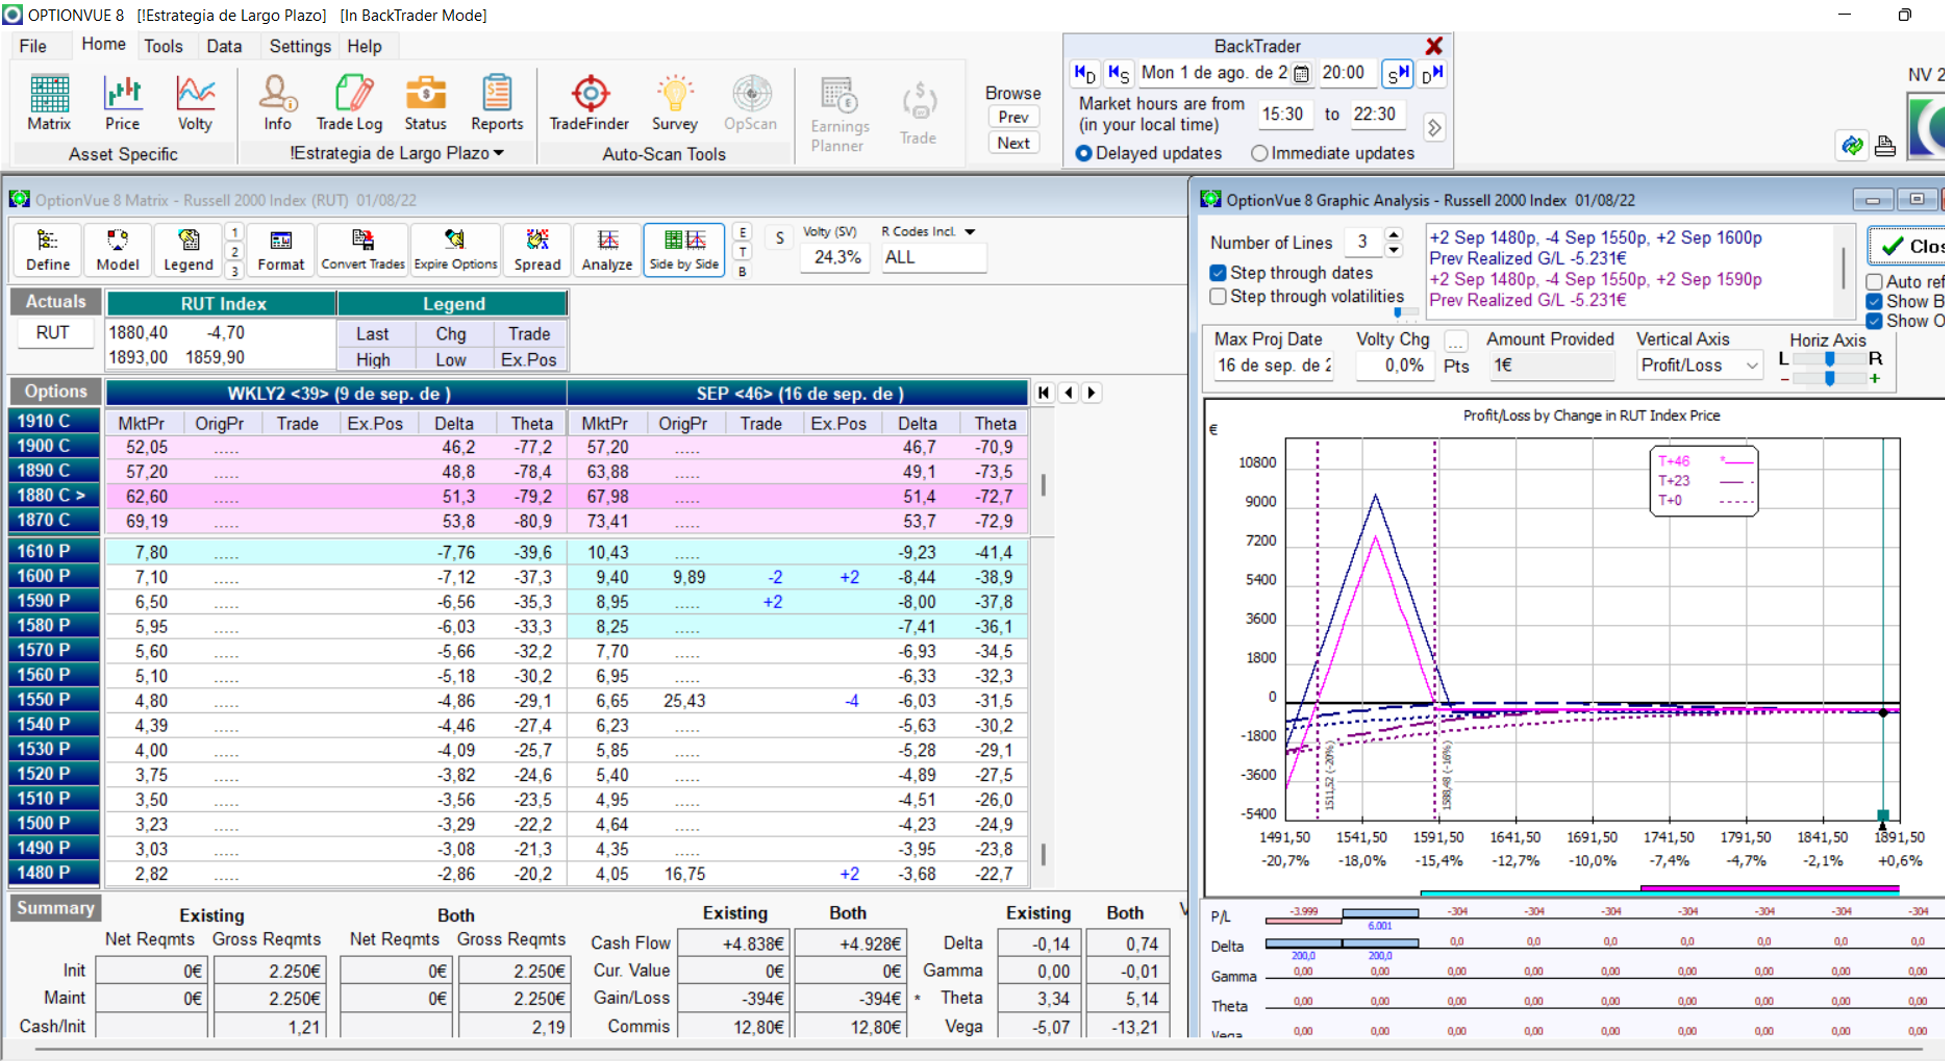
Task: Click the Browse Prev button
Action: click(x=1013, y=117)
